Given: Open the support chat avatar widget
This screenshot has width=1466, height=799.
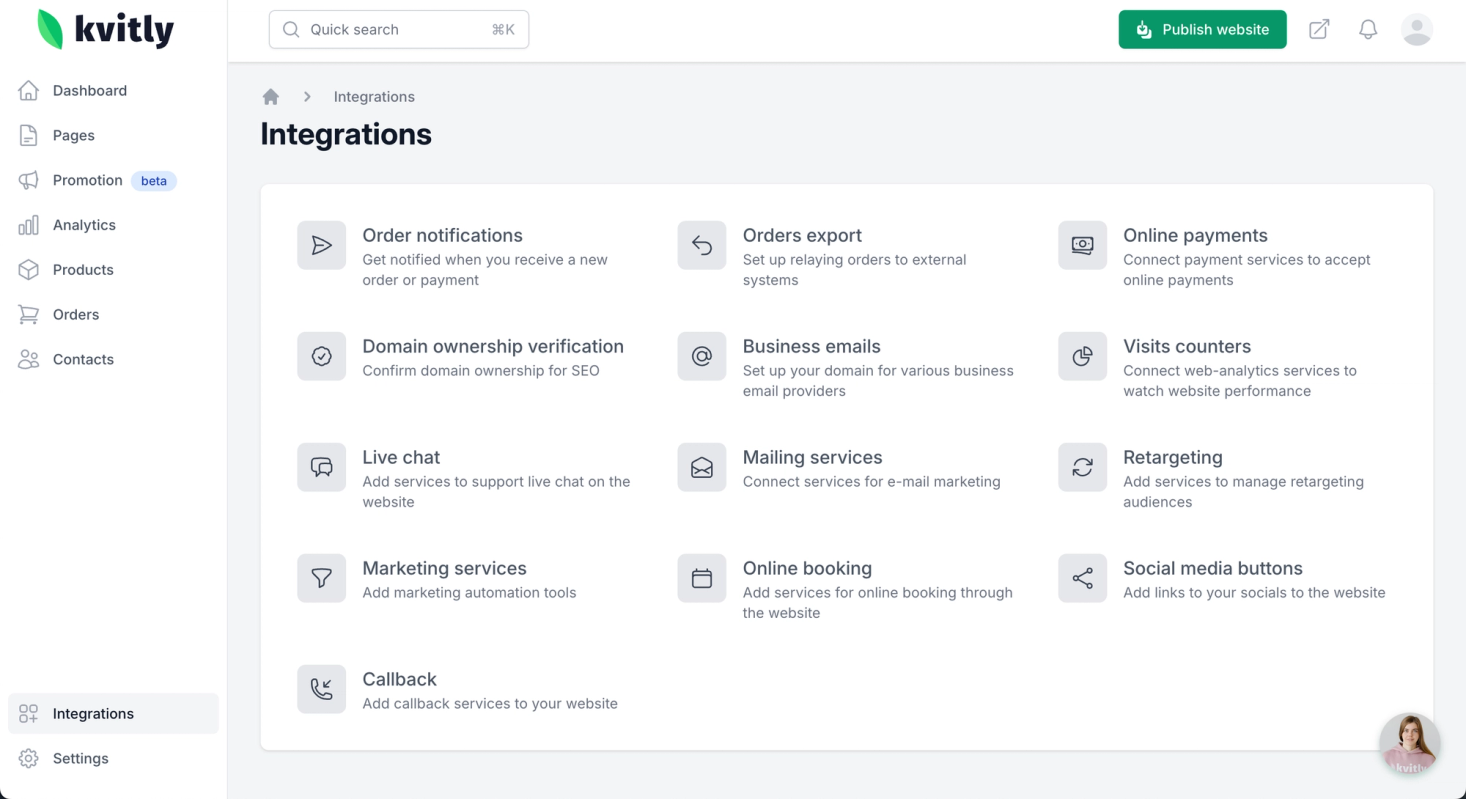Looking at the screenshot, I should click(x=1409, y=744).
